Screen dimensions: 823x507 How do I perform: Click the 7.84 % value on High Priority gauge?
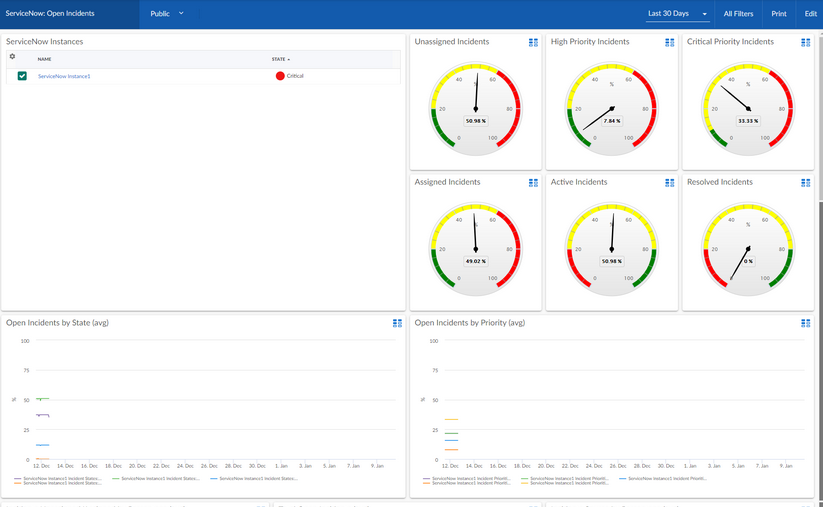tap(611, 121)
